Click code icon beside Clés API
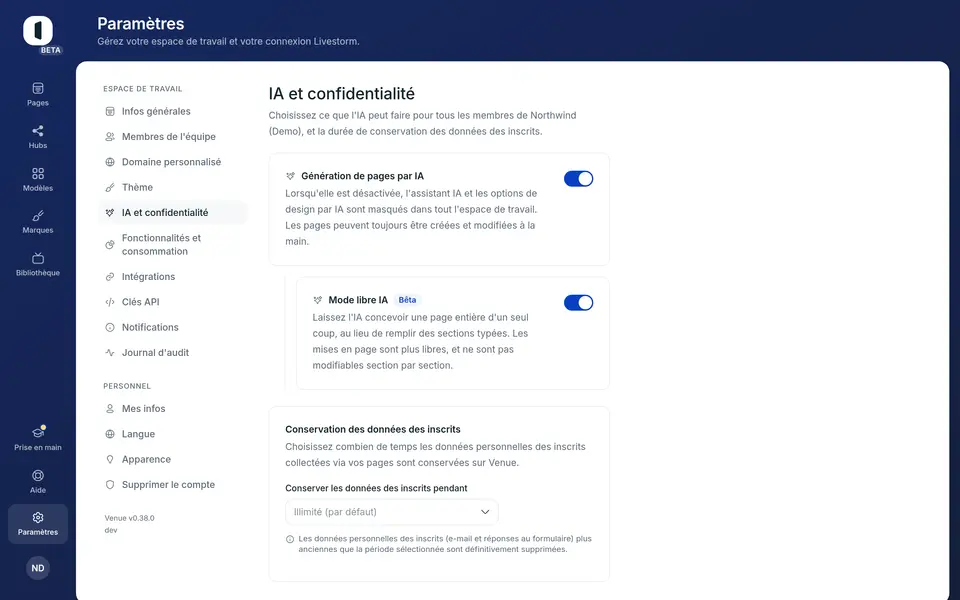This screenshot has width=960, height=600. pos(110,302)
